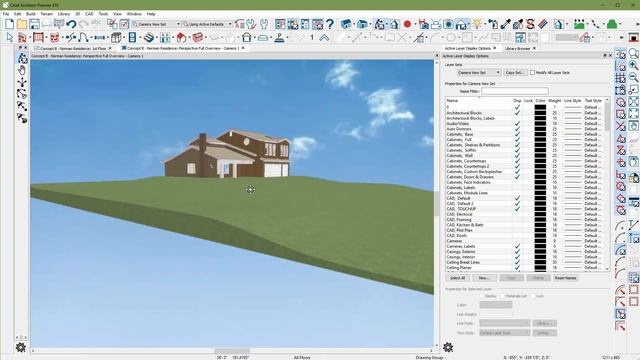This screenshot has width=640, height=360.
Task: Open the File menu
Action: click(x=6, y=14)
